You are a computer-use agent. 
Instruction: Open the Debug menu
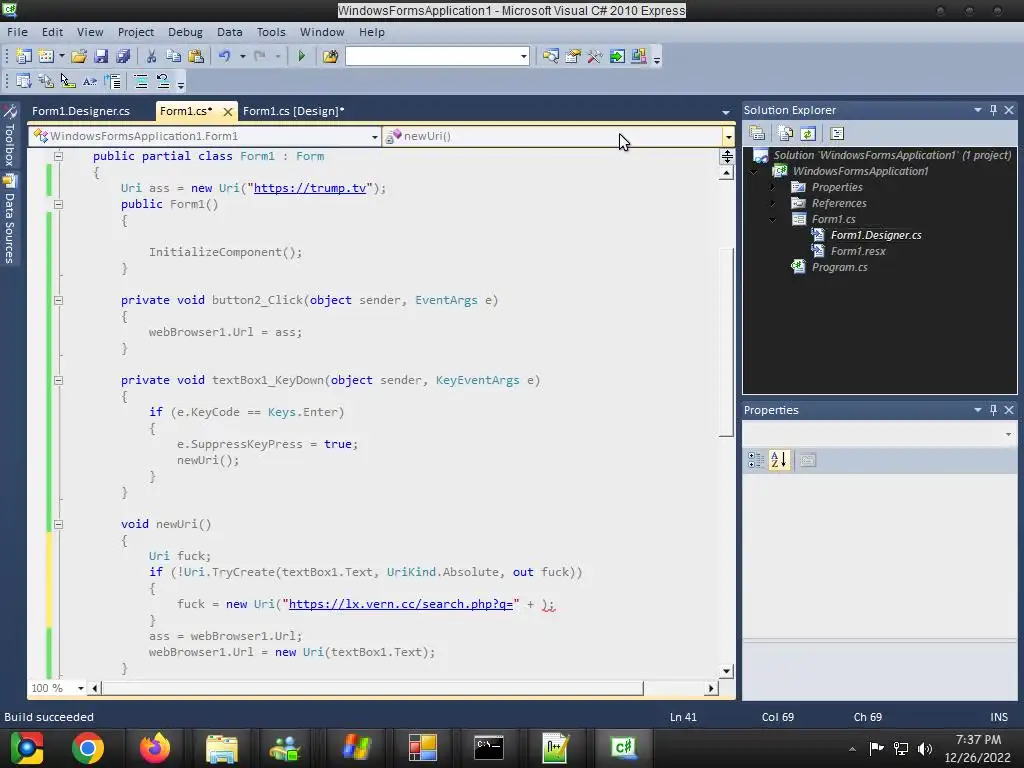185,32
